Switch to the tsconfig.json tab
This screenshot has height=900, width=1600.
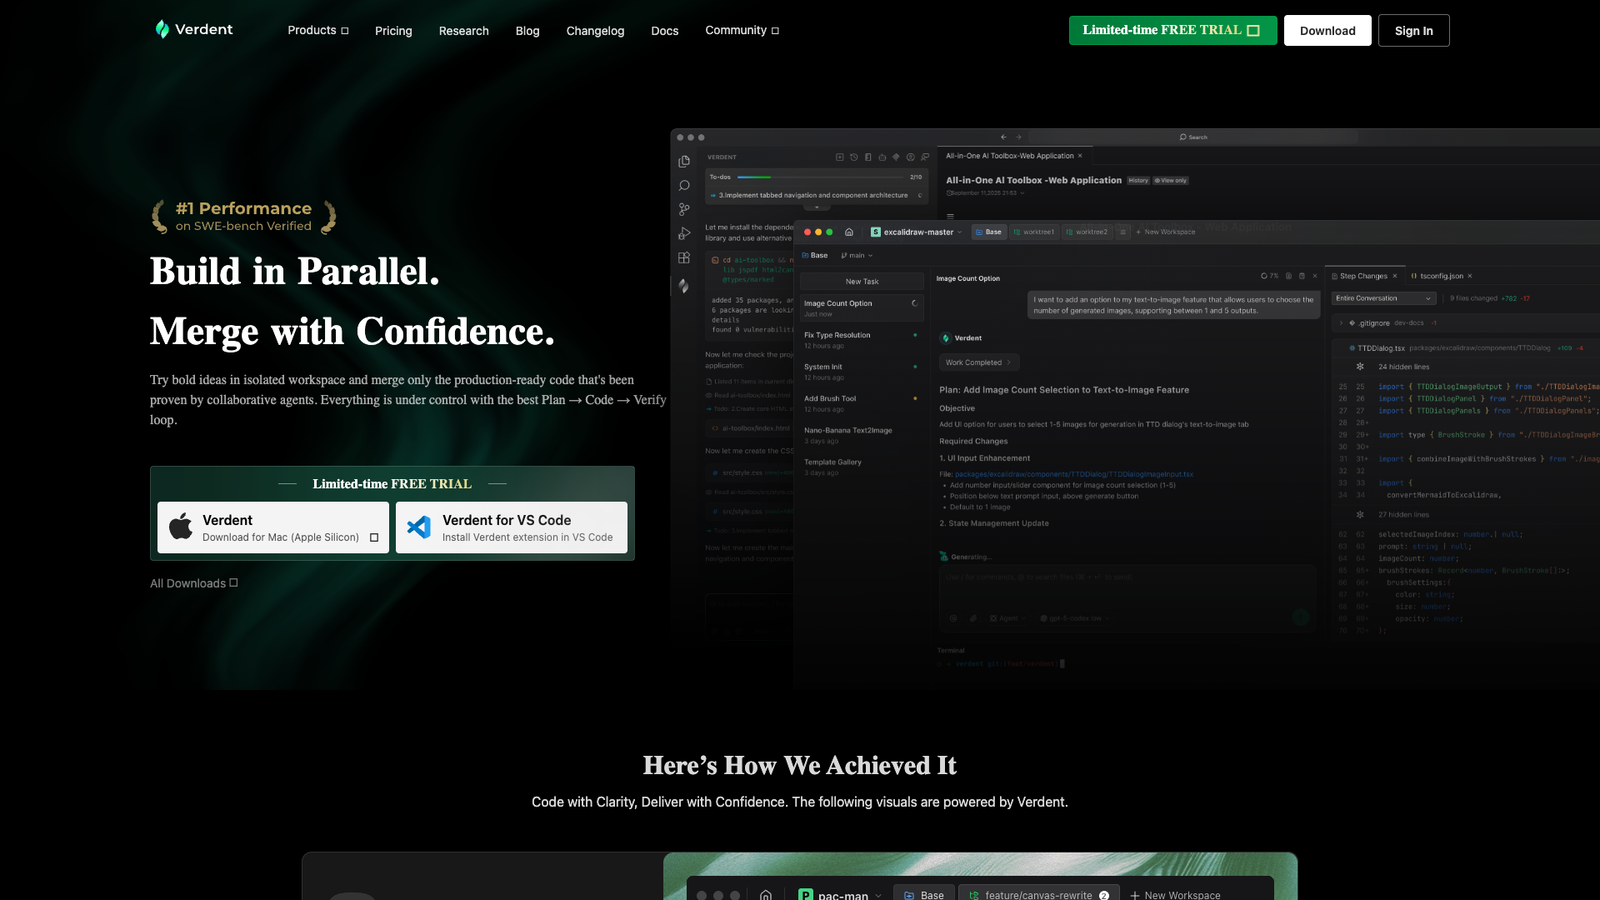coord(1441,276)
